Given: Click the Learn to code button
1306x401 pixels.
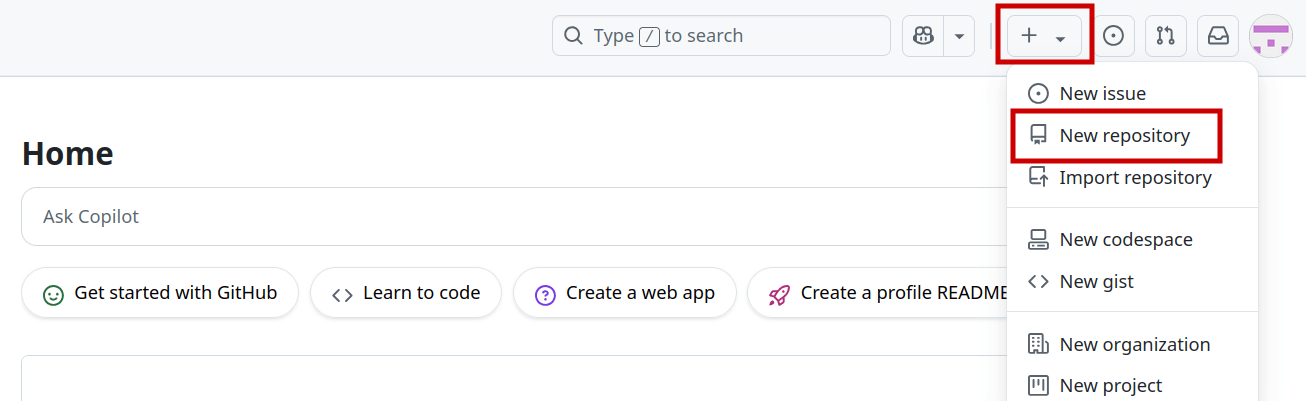Looking at the screenshot, I should 406,293.
